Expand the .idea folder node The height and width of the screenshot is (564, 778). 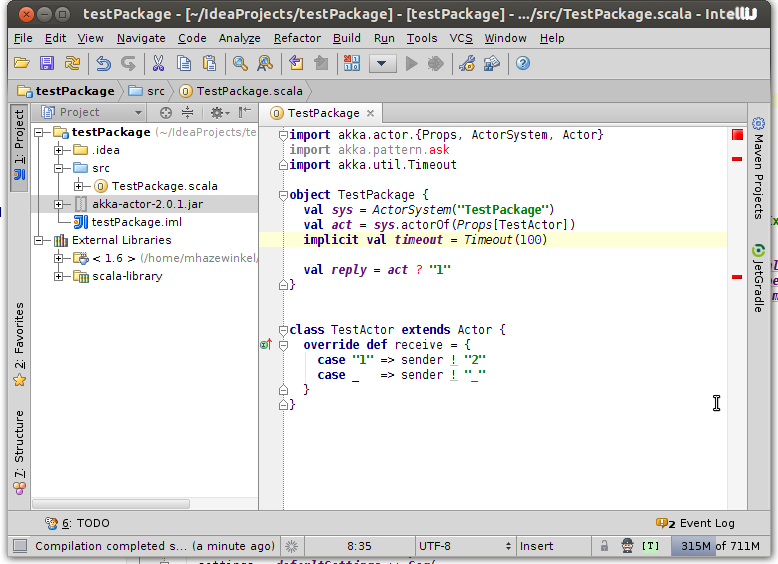59,150
